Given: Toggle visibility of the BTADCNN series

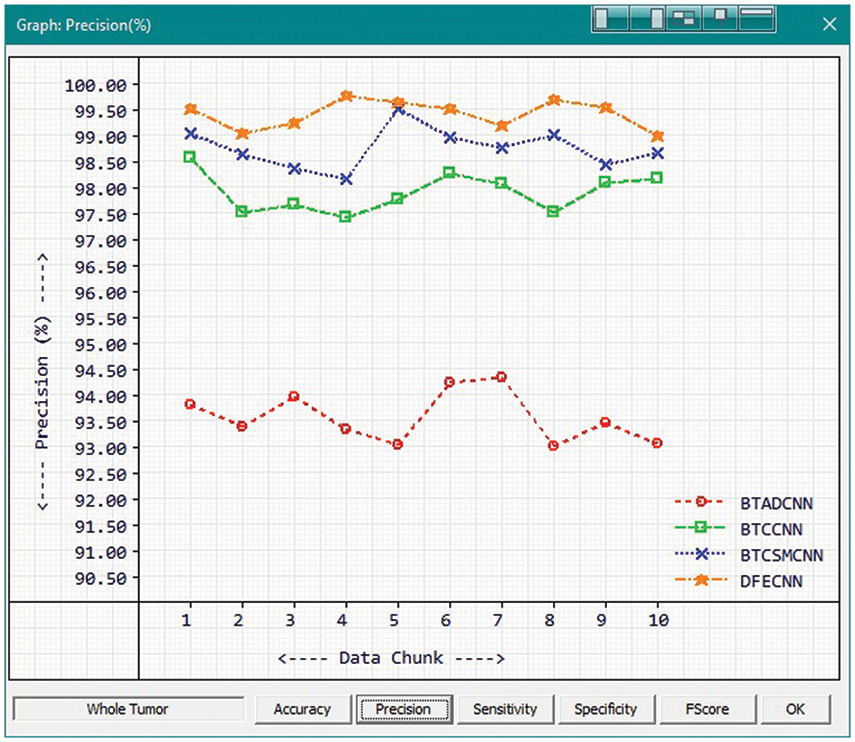Looking at the screenshot, I should pos(776,503).
